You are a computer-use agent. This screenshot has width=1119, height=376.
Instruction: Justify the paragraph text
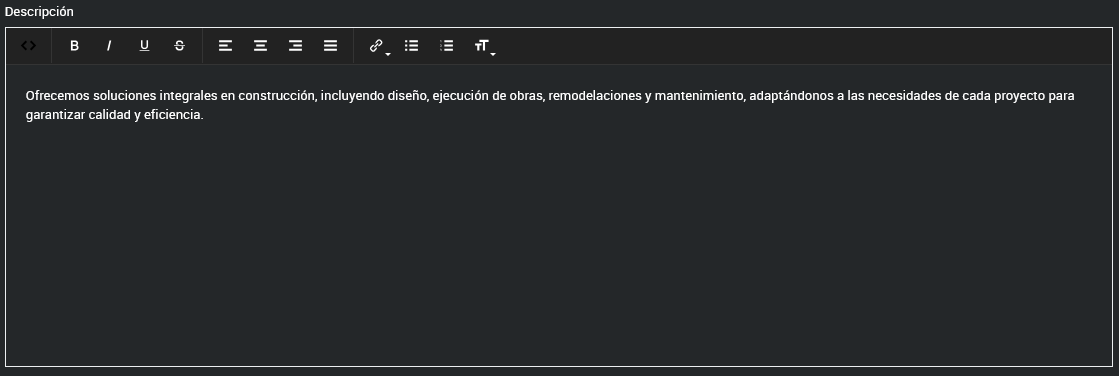point(330,46)
